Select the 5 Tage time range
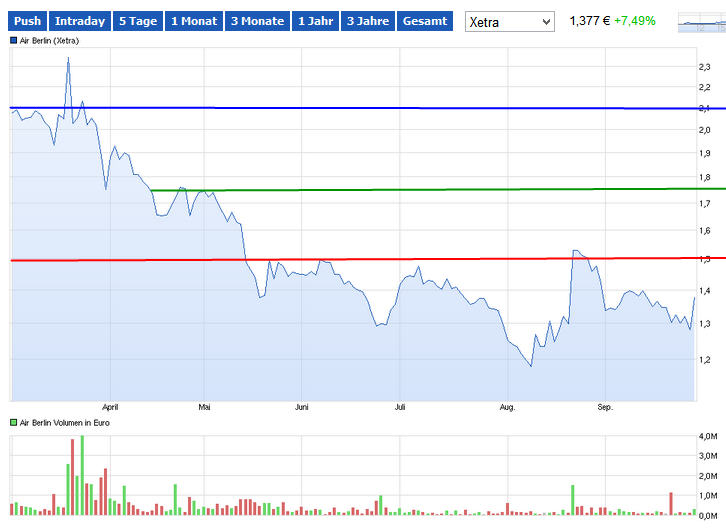 (x=138, y=21)
